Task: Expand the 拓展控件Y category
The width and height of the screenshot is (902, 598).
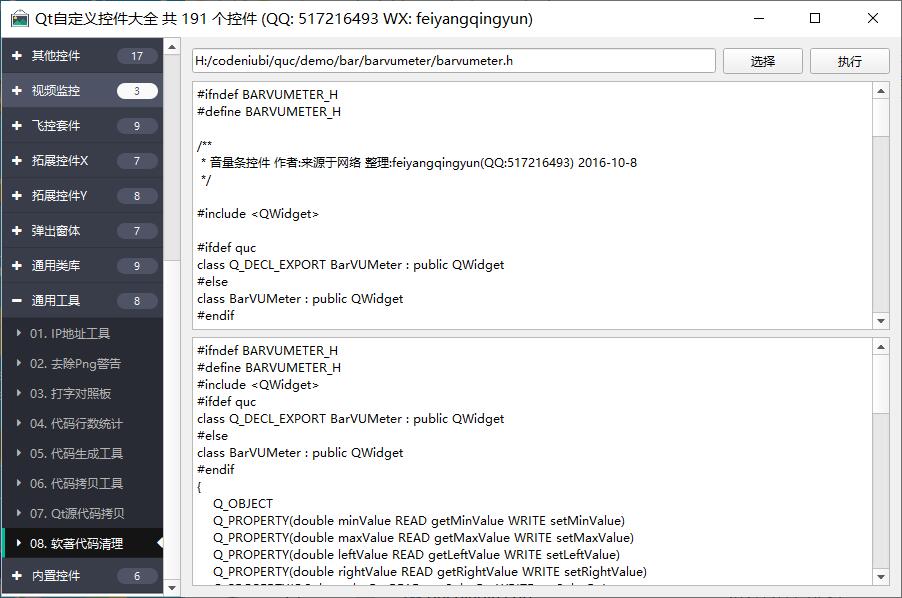Action: (60, 196)
